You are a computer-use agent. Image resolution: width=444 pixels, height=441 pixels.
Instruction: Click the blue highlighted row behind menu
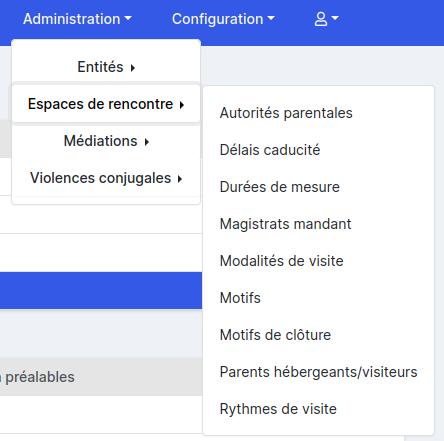(x=101, y=290)
